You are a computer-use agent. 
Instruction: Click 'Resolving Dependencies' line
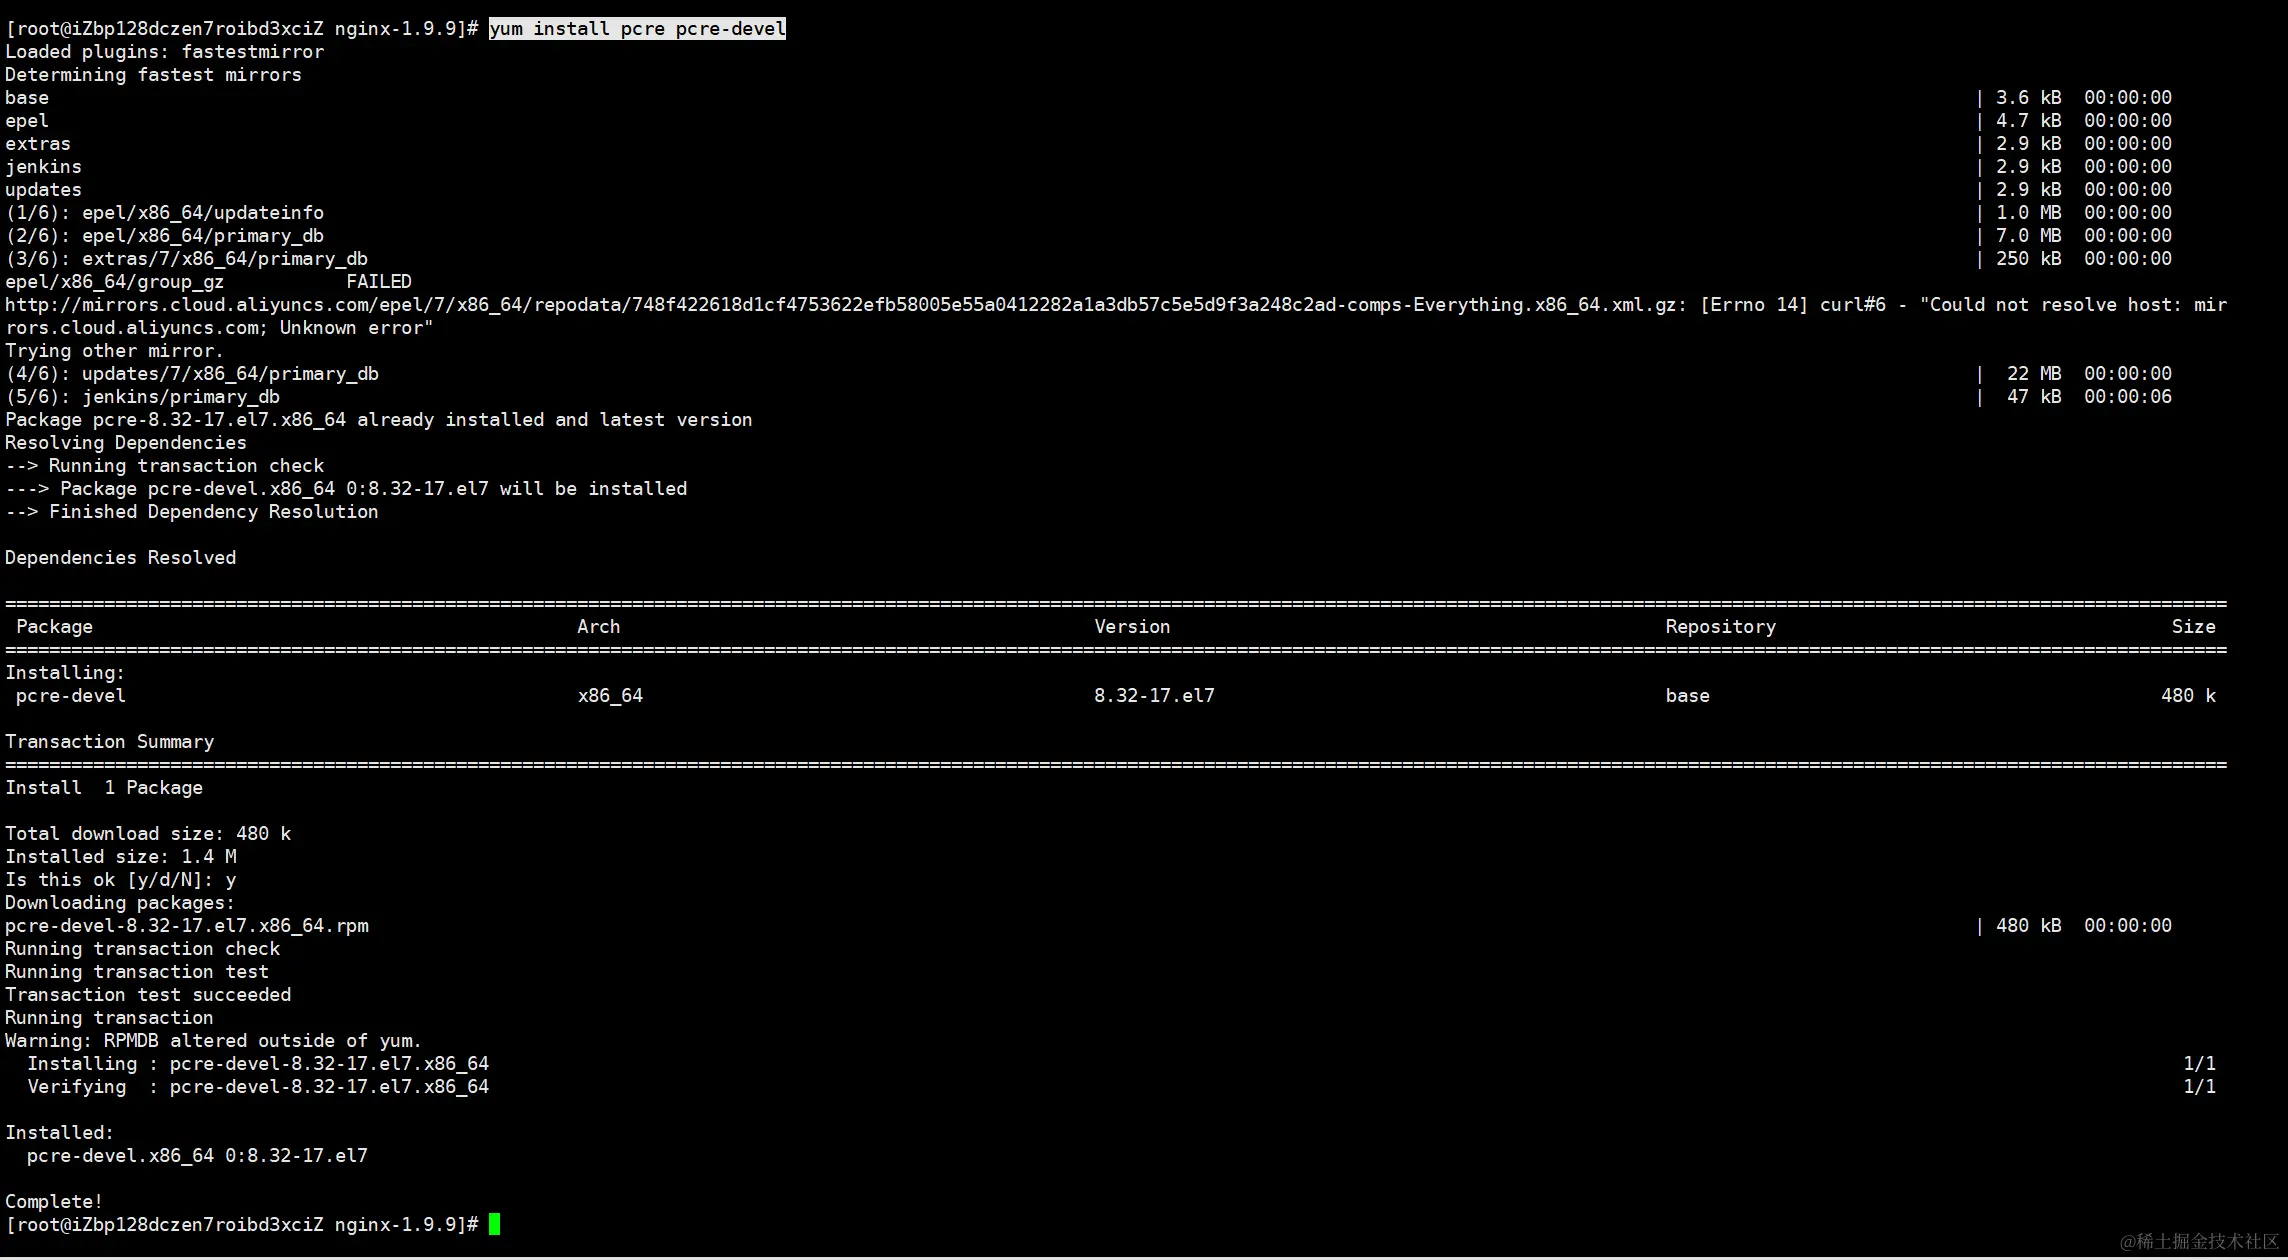coord(126,443)
